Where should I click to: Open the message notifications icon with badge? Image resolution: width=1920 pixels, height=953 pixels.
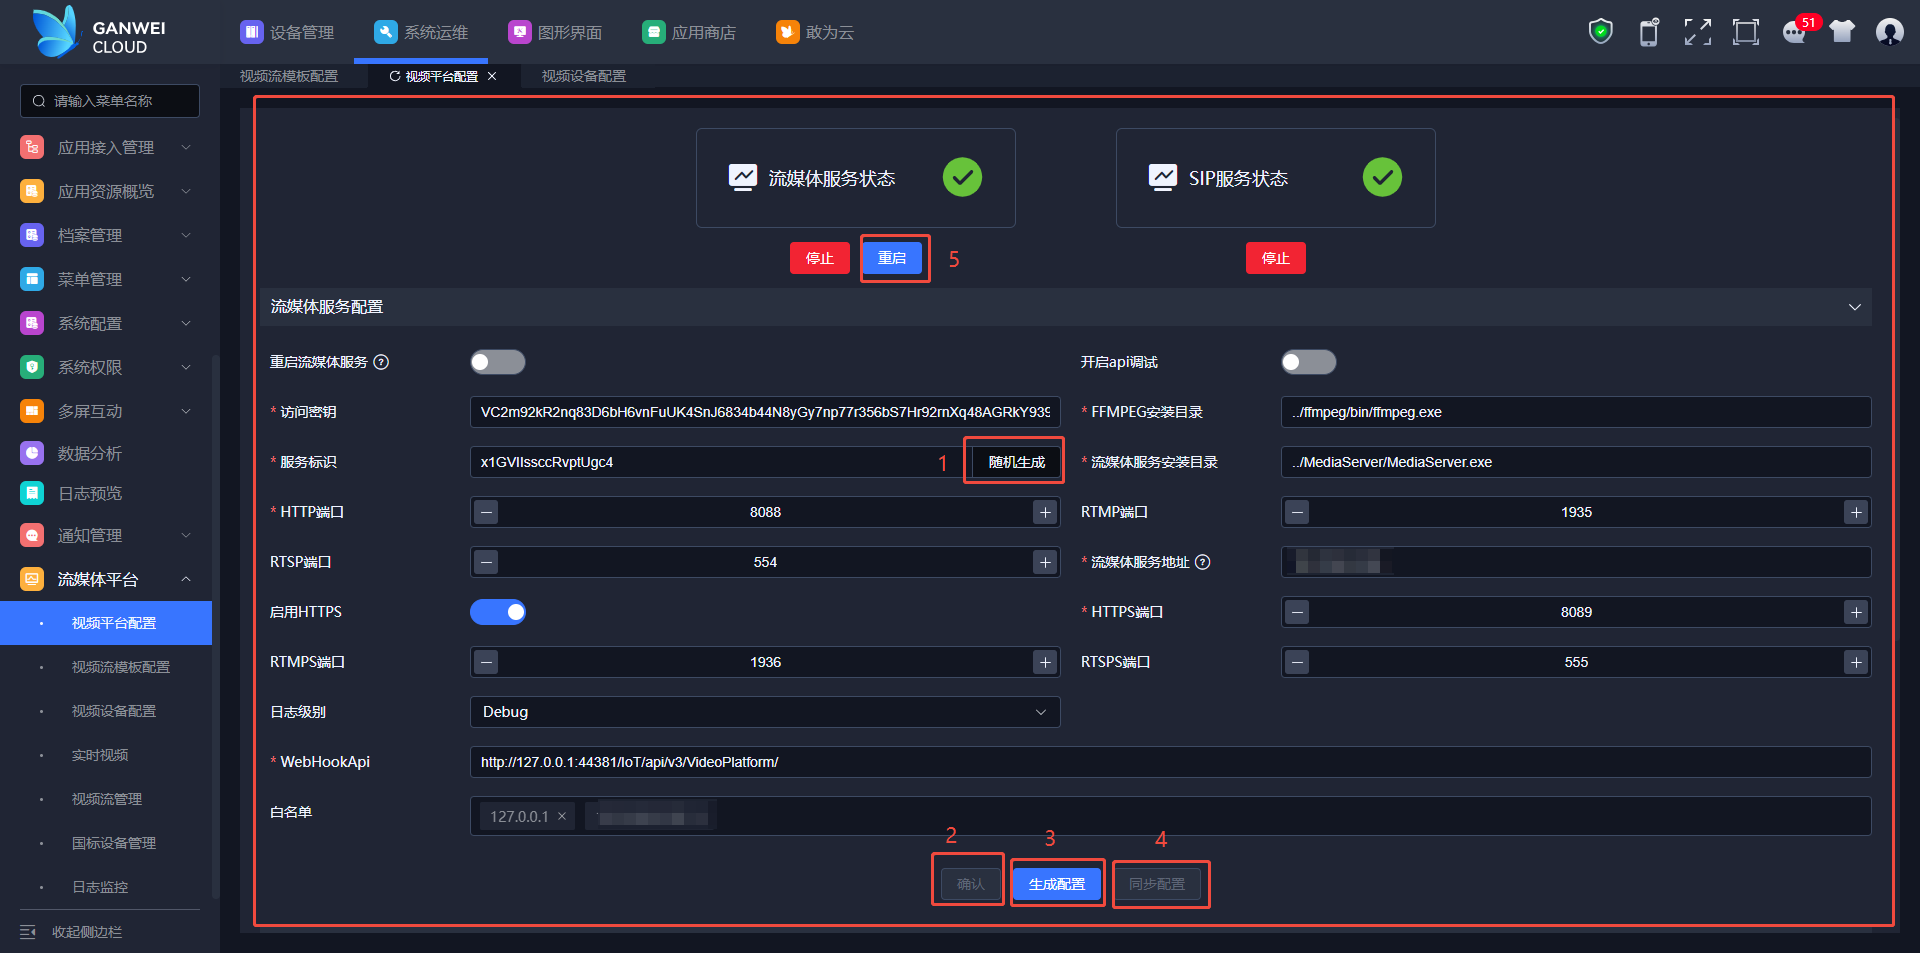(x=1794, y=32)
